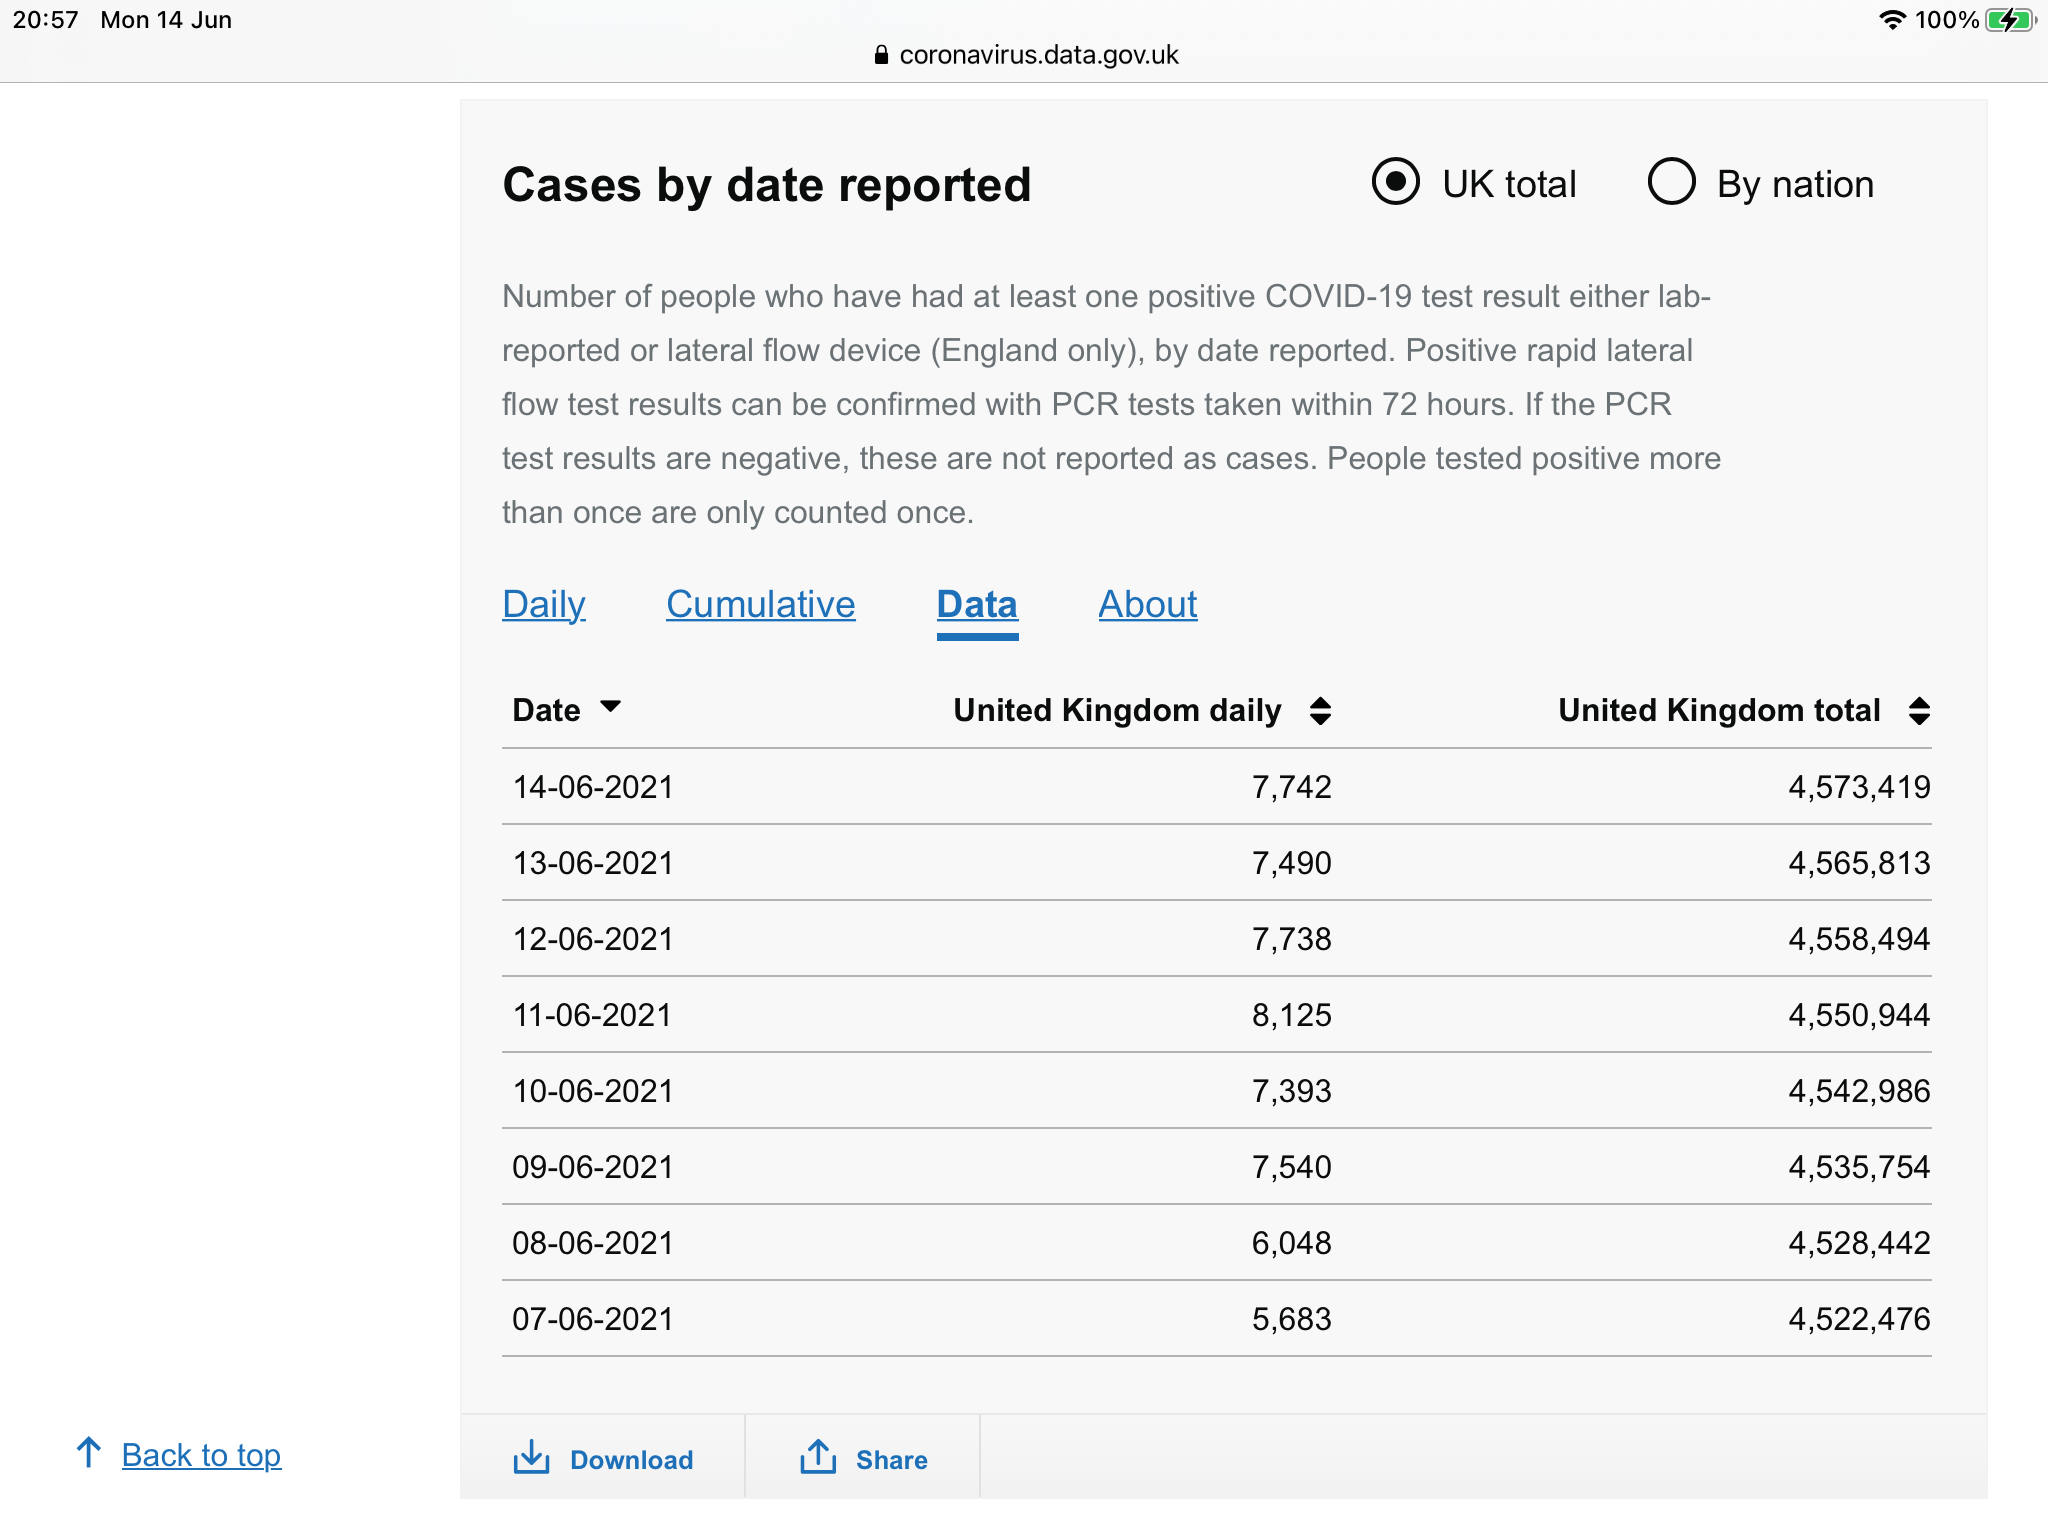Select the date cell 07-06-2021
2048x1536 pixels.
tap(593, 1319)
